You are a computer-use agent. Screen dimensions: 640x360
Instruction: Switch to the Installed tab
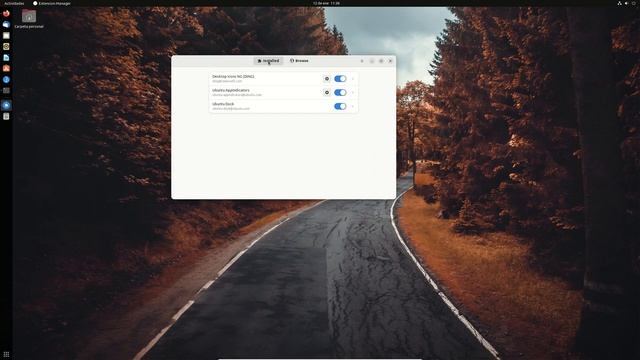pyautogui.click(x=268, y=61)
